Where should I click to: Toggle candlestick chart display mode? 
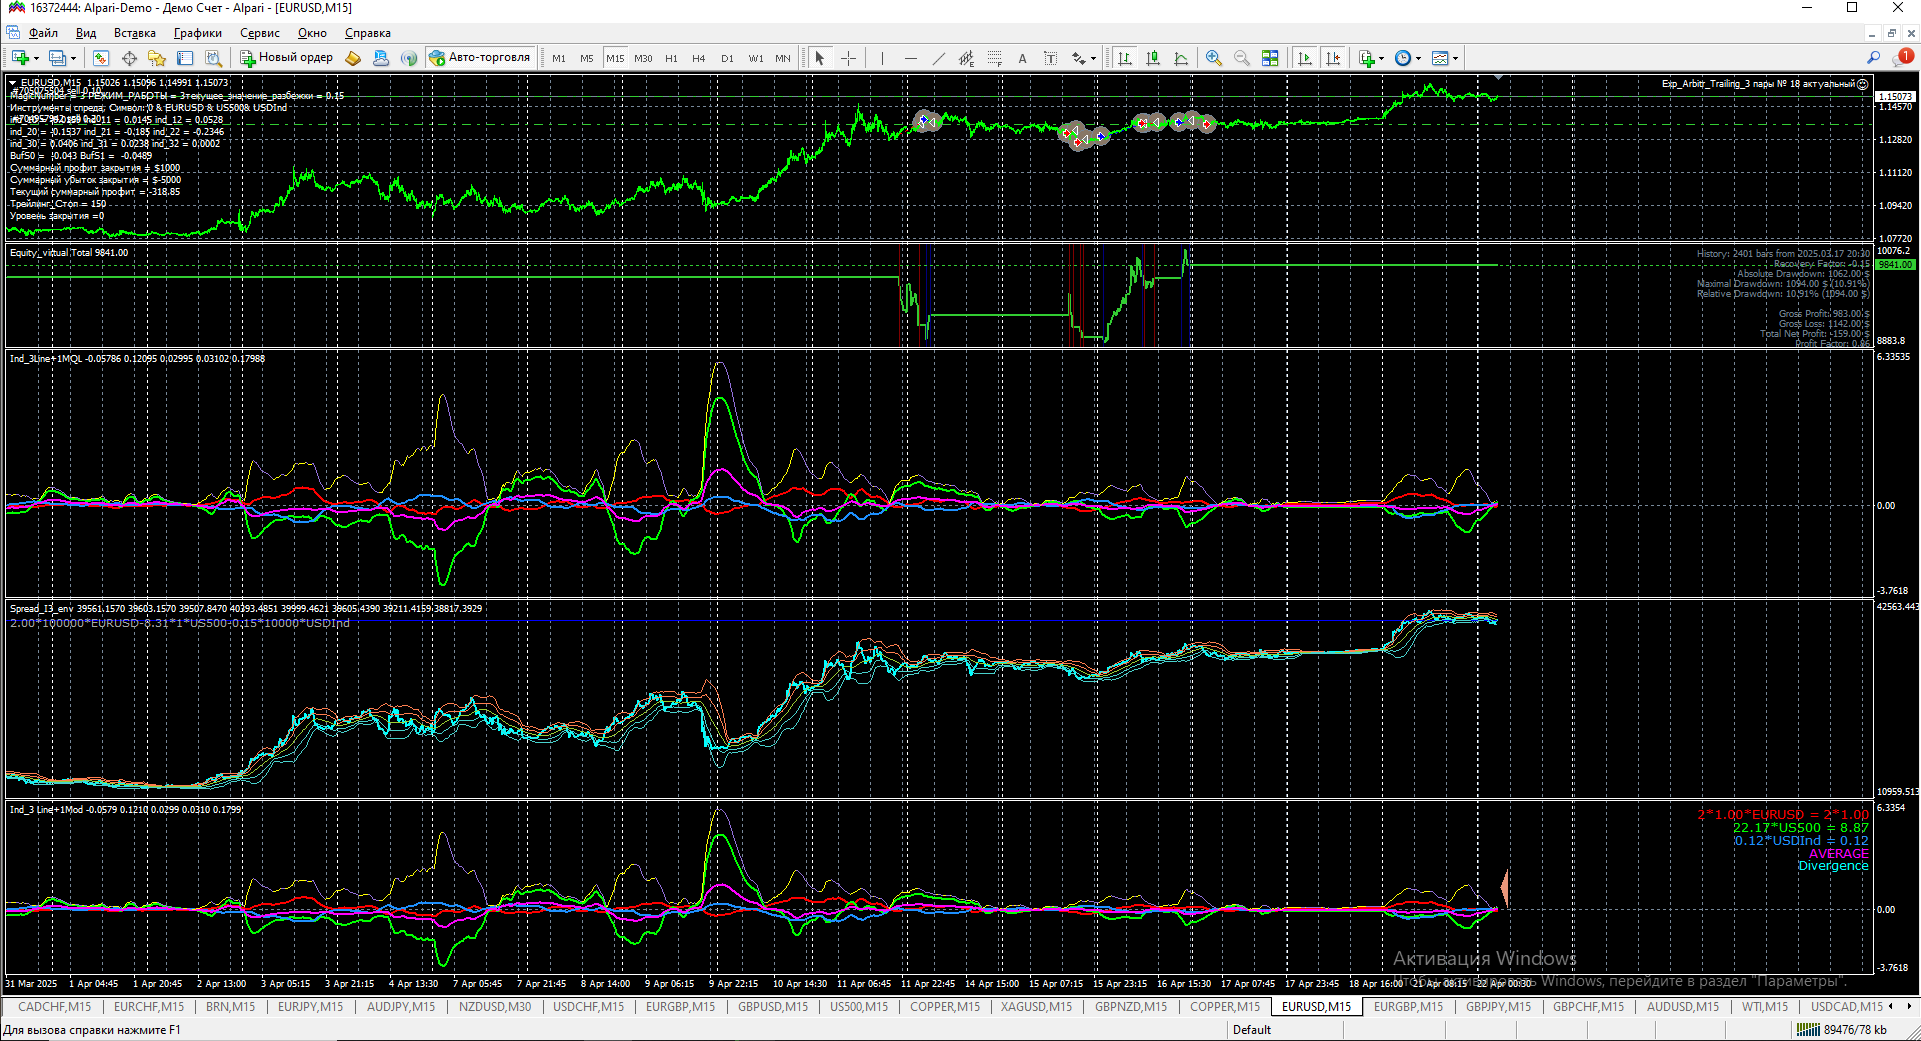click(x=1153, y=58)
